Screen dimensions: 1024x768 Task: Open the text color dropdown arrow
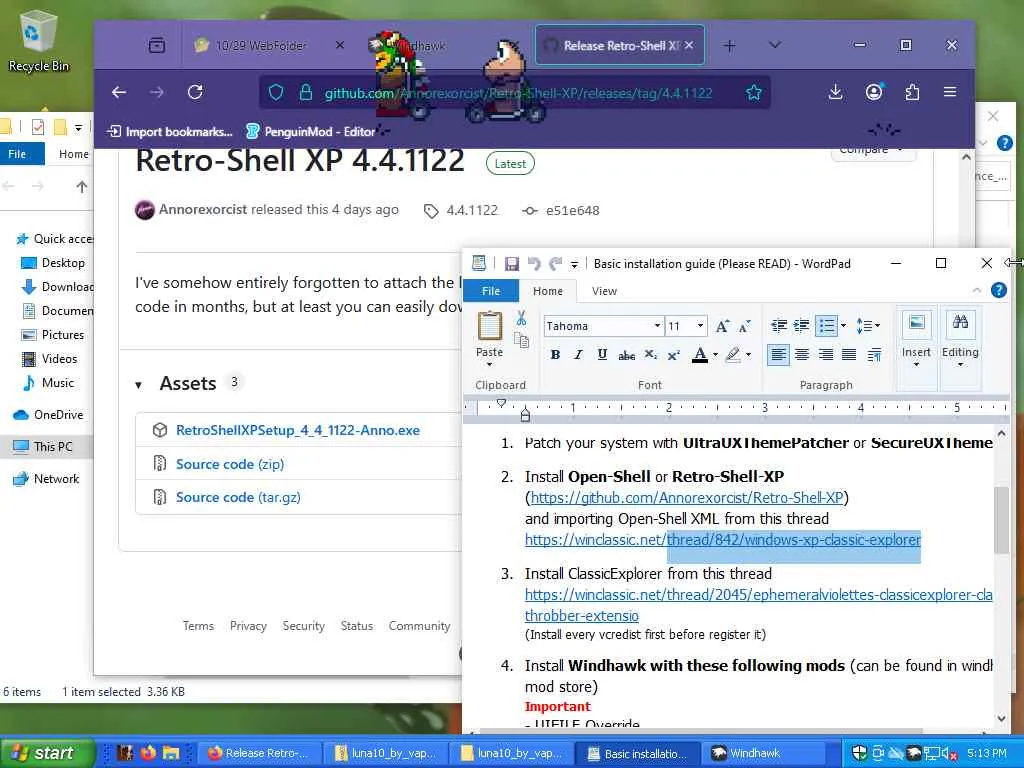715,355
